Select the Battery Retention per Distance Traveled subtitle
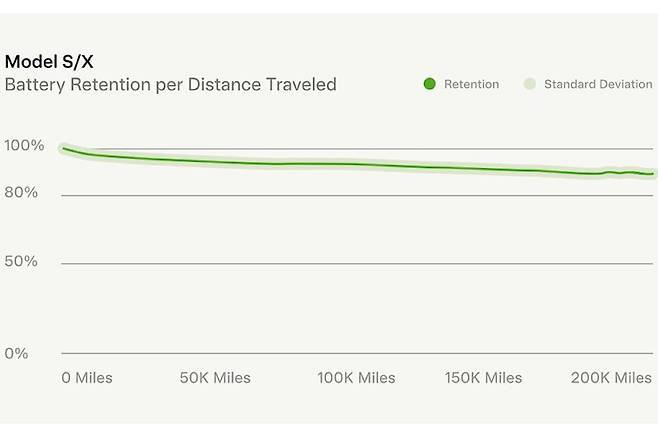 pyautogui.click(x=170, y=85)
